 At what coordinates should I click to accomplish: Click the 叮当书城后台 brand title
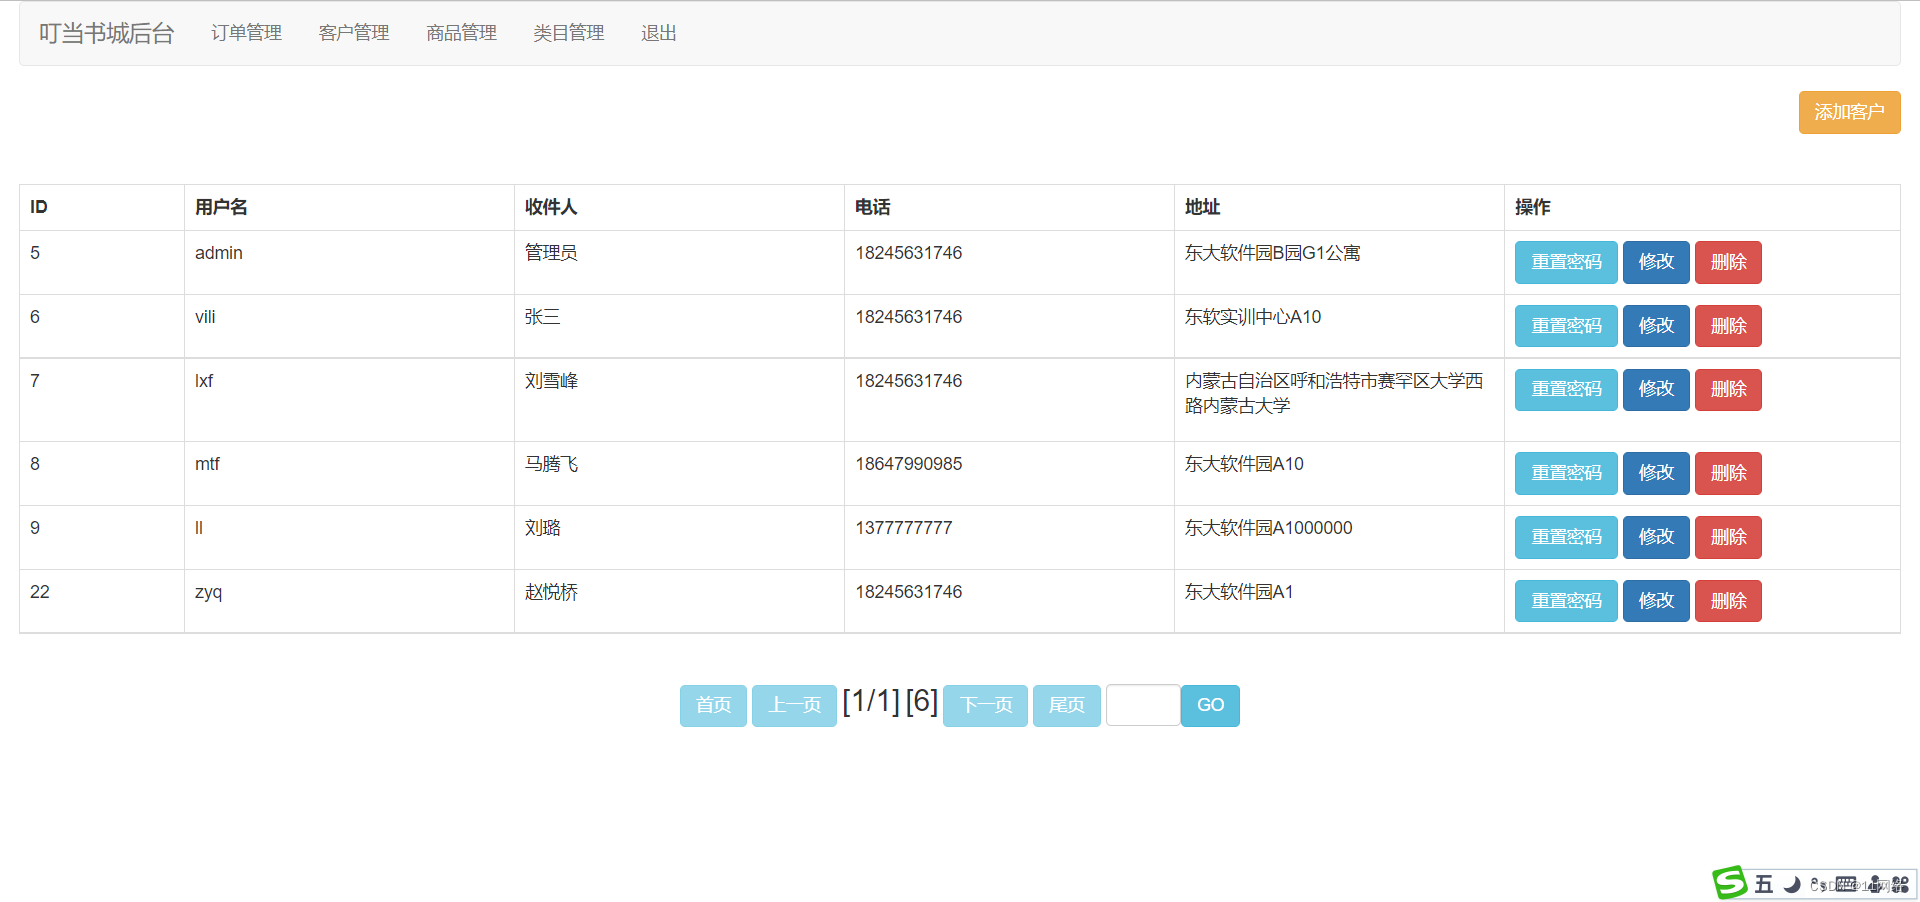coord(107,33)
